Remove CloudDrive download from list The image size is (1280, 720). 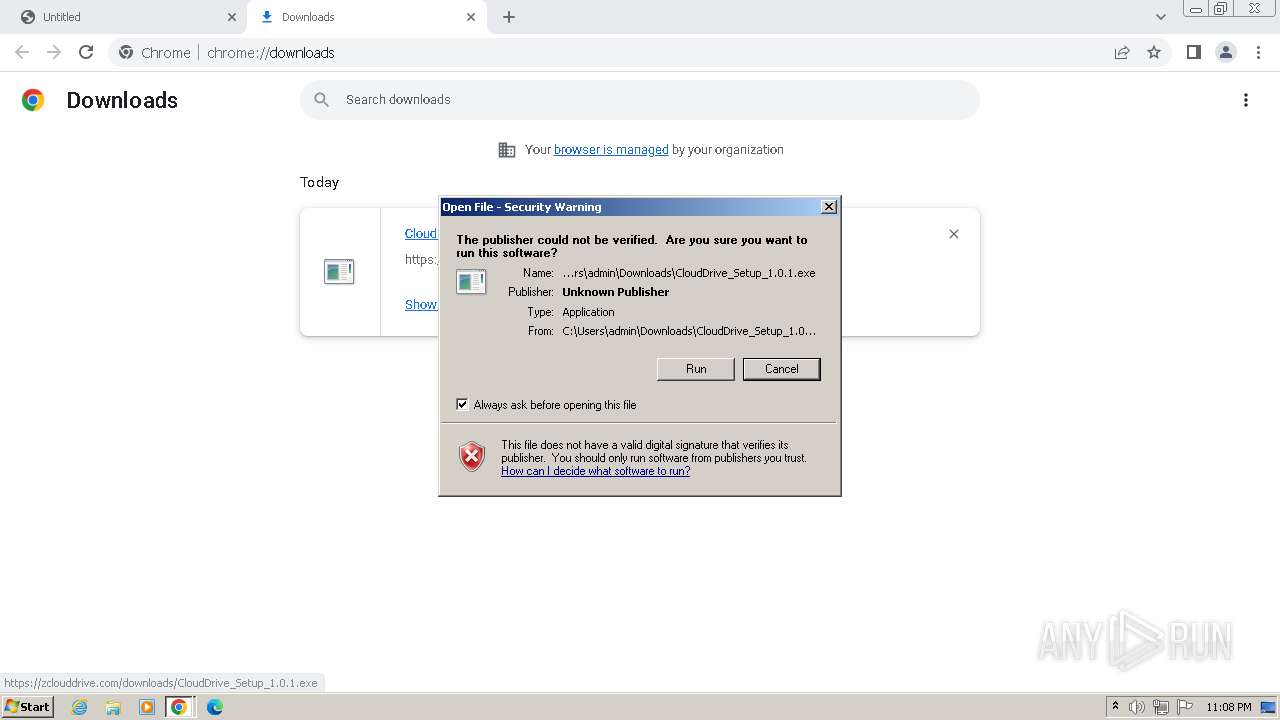point(953,234)
